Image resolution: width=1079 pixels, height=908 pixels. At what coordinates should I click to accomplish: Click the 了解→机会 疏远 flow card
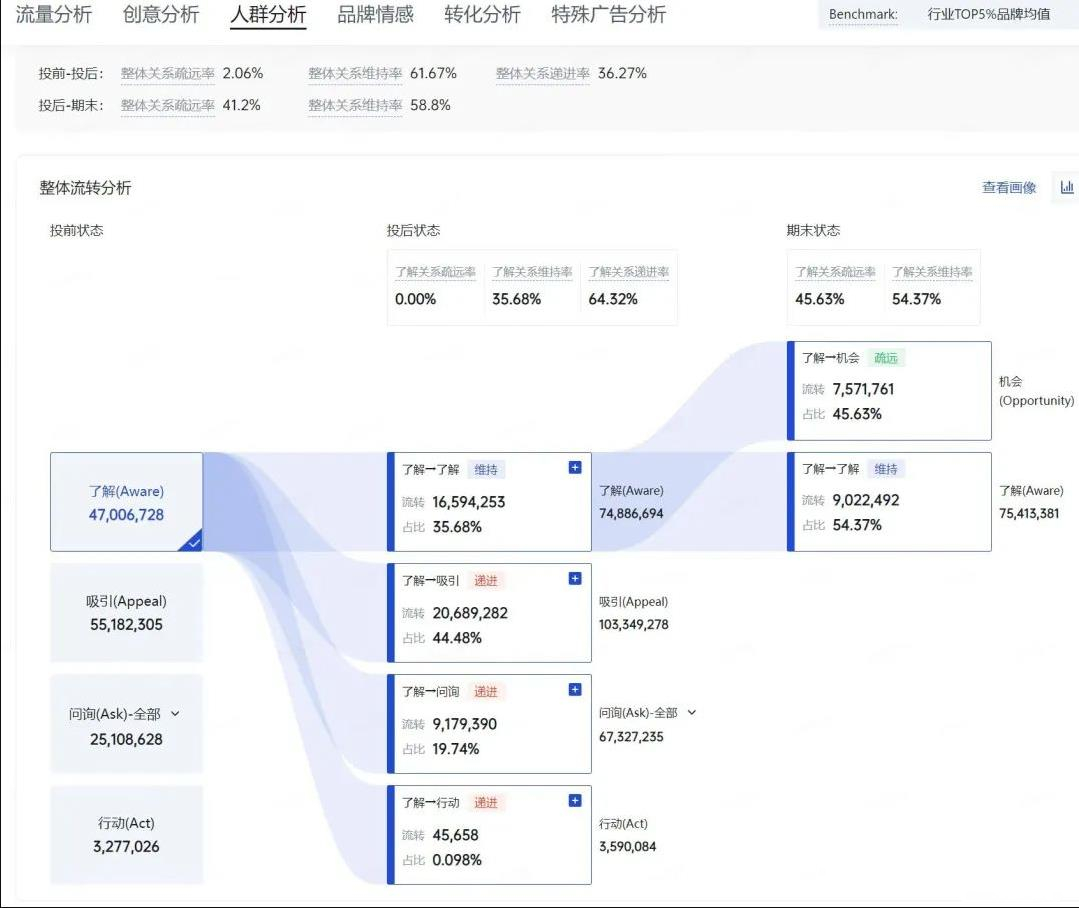click(889, 391)
